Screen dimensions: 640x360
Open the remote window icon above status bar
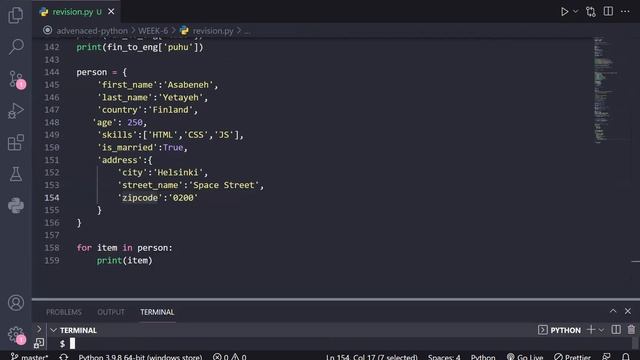[x=39, y=343]
